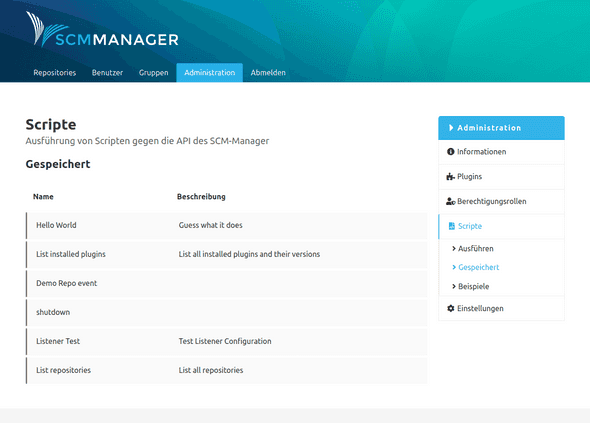Click the Berechtigungsrollen user icon
590x423 pixels.
pyautogui.click(x=451, y=201)
